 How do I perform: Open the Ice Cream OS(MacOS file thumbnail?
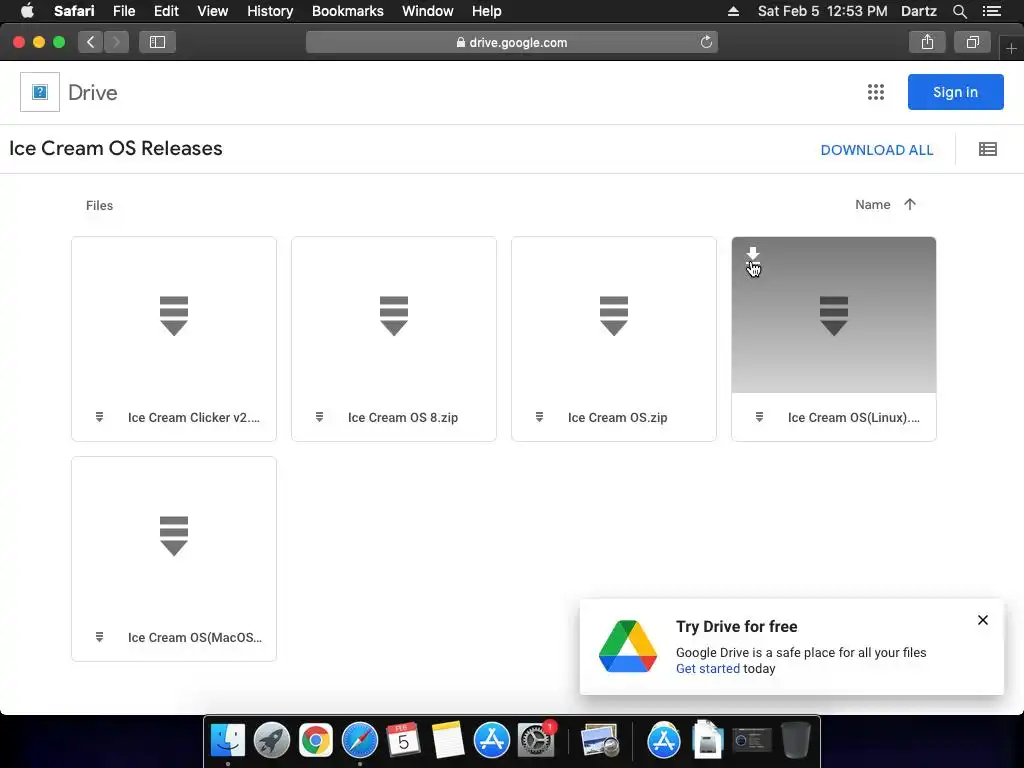[x=174, y=536]
